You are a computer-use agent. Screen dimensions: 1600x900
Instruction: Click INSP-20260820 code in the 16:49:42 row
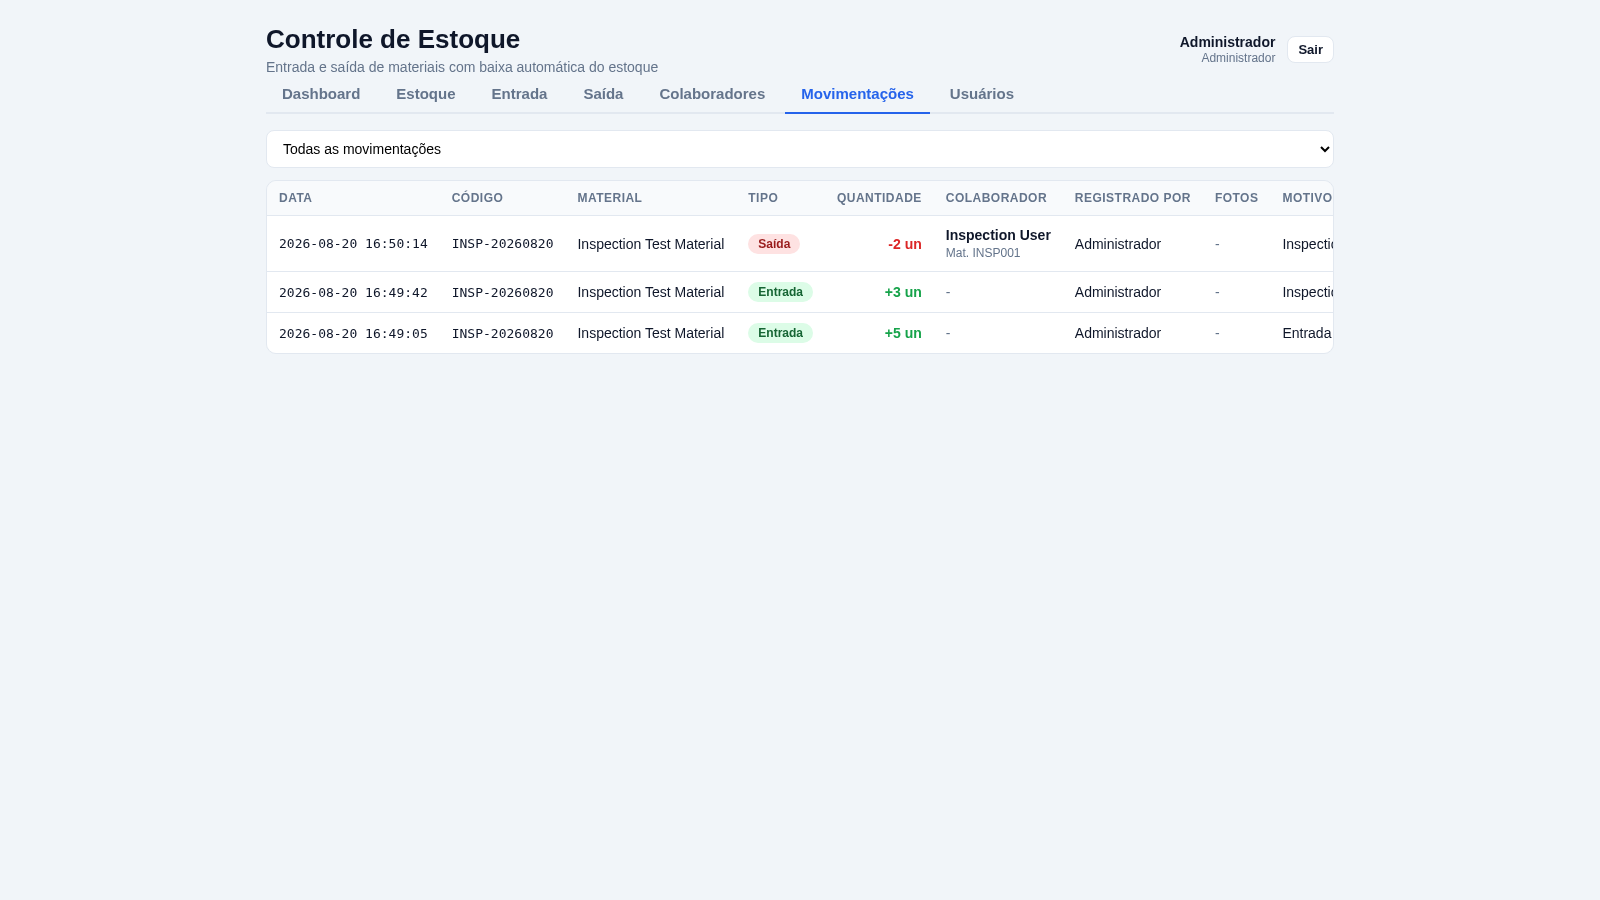(502, 292)
